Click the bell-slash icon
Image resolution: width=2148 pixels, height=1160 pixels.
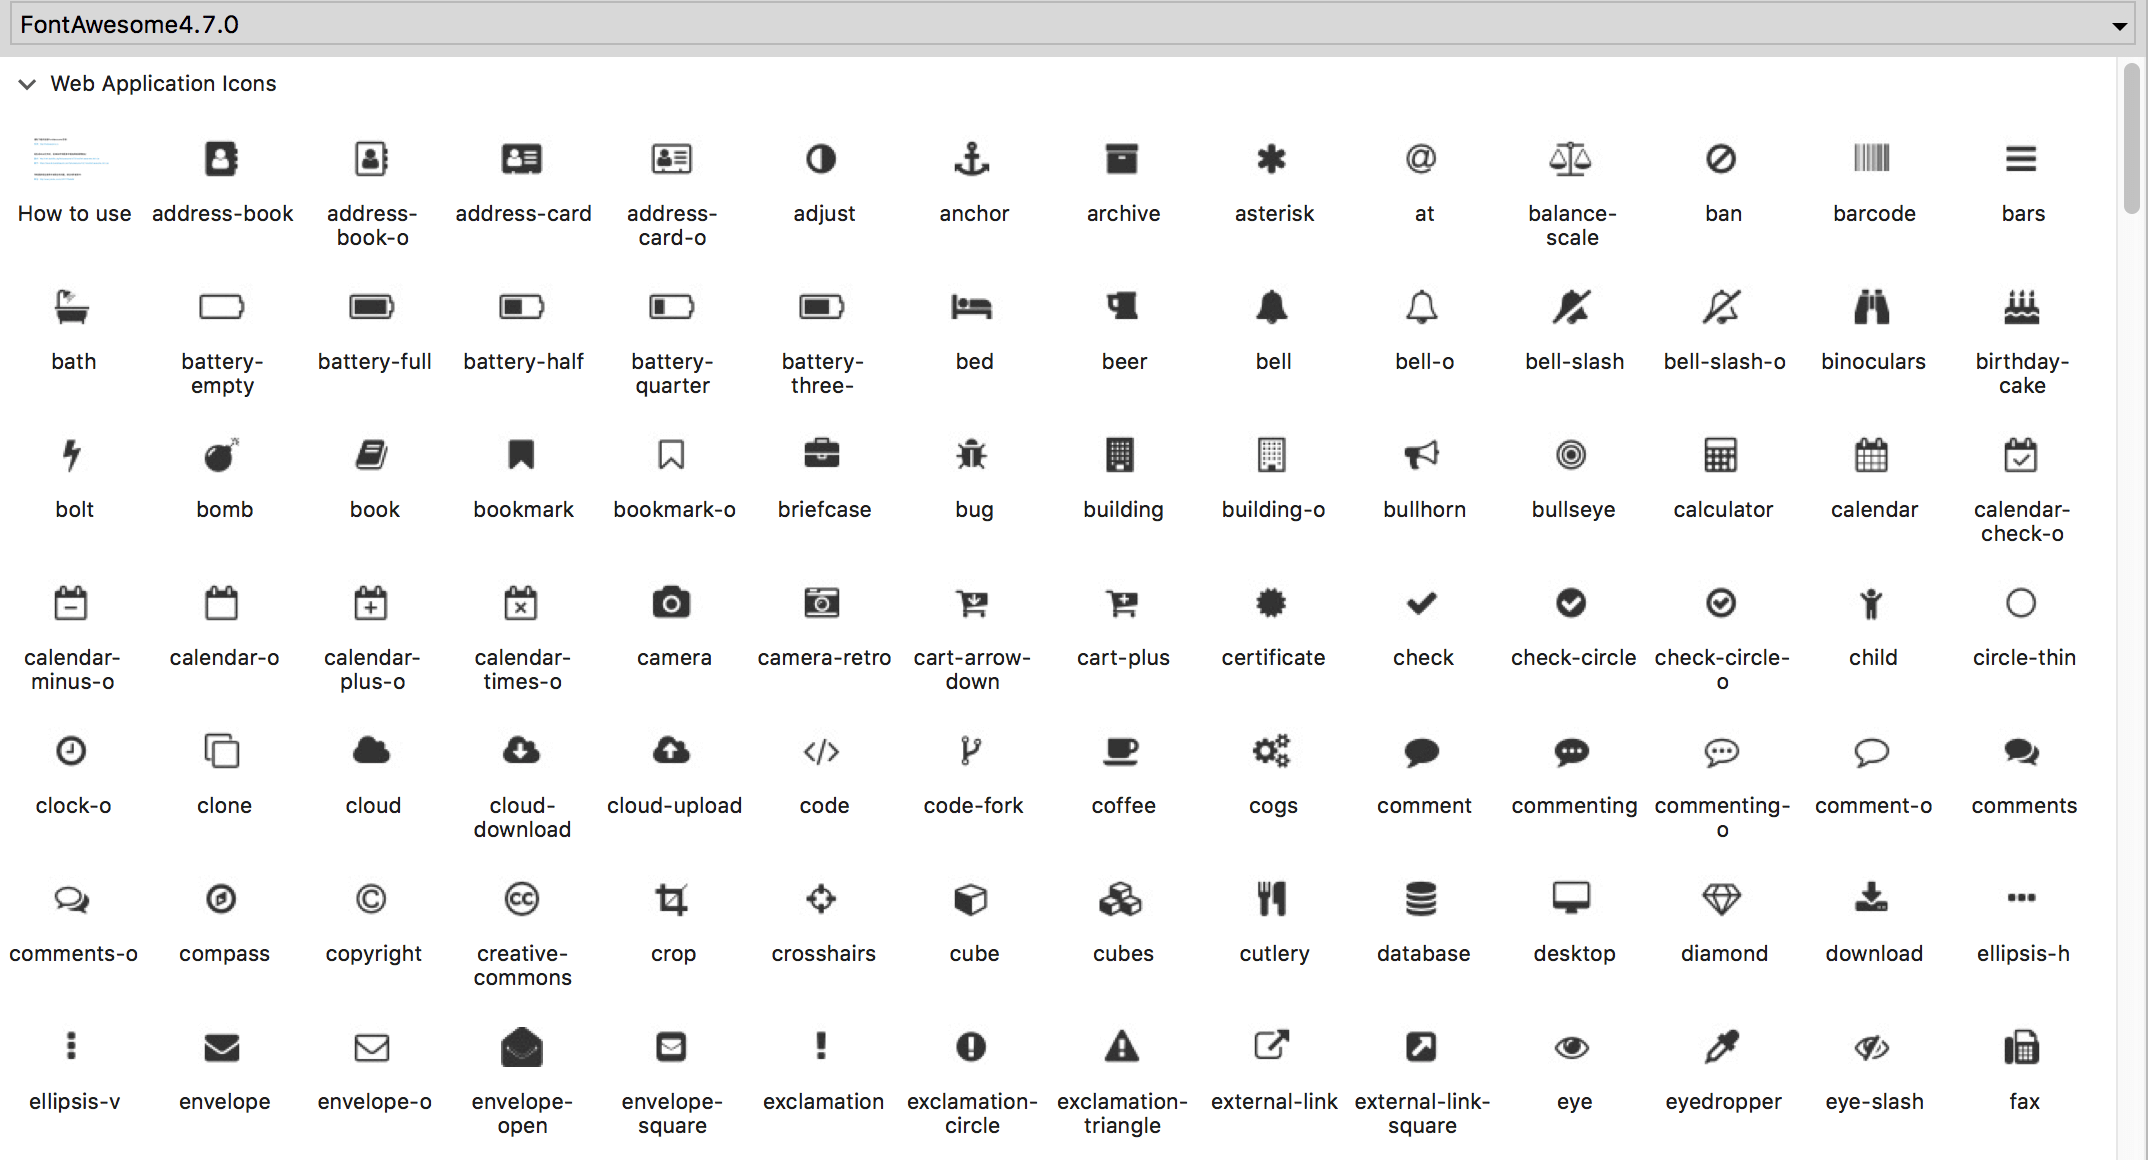coord(1571,307)
